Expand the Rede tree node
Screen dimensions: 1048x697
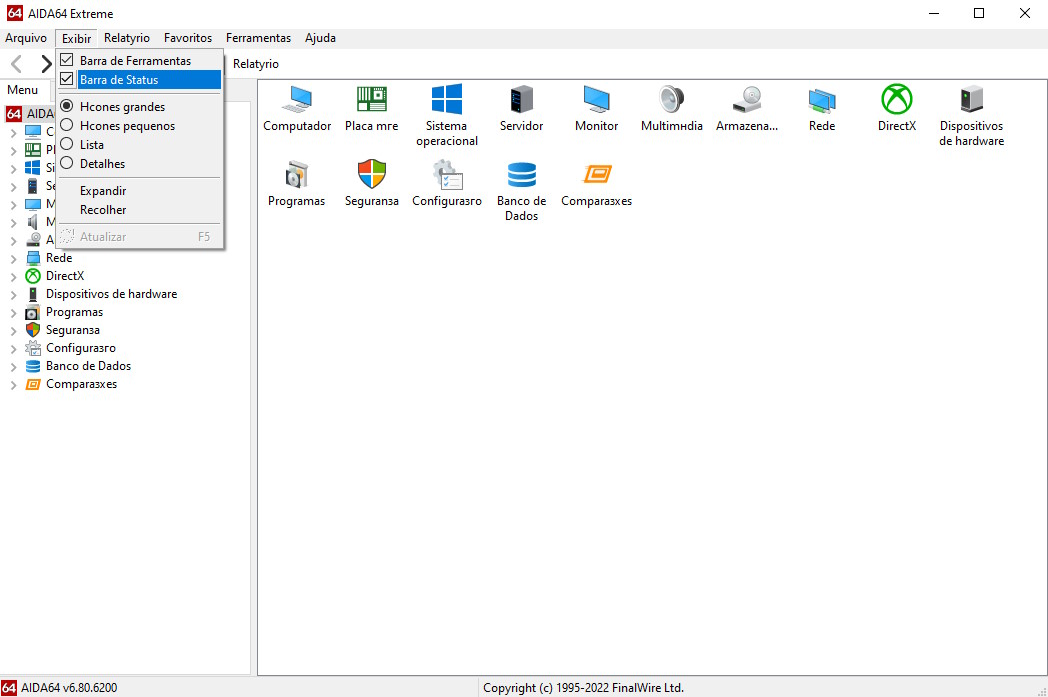[x=13, y=259]
